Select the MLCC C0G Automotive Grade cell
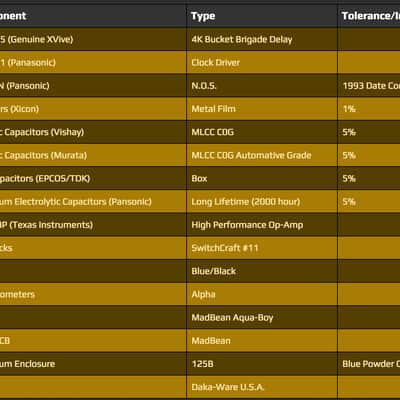 [262, 155]
